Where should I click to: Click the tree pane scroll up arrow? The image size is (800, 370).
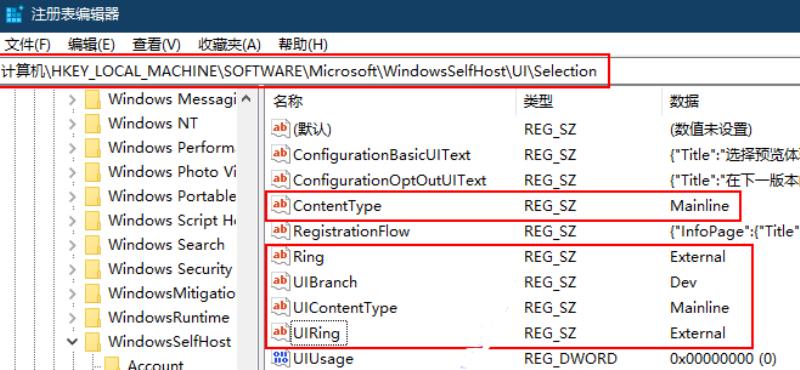(x=246, y=99)
